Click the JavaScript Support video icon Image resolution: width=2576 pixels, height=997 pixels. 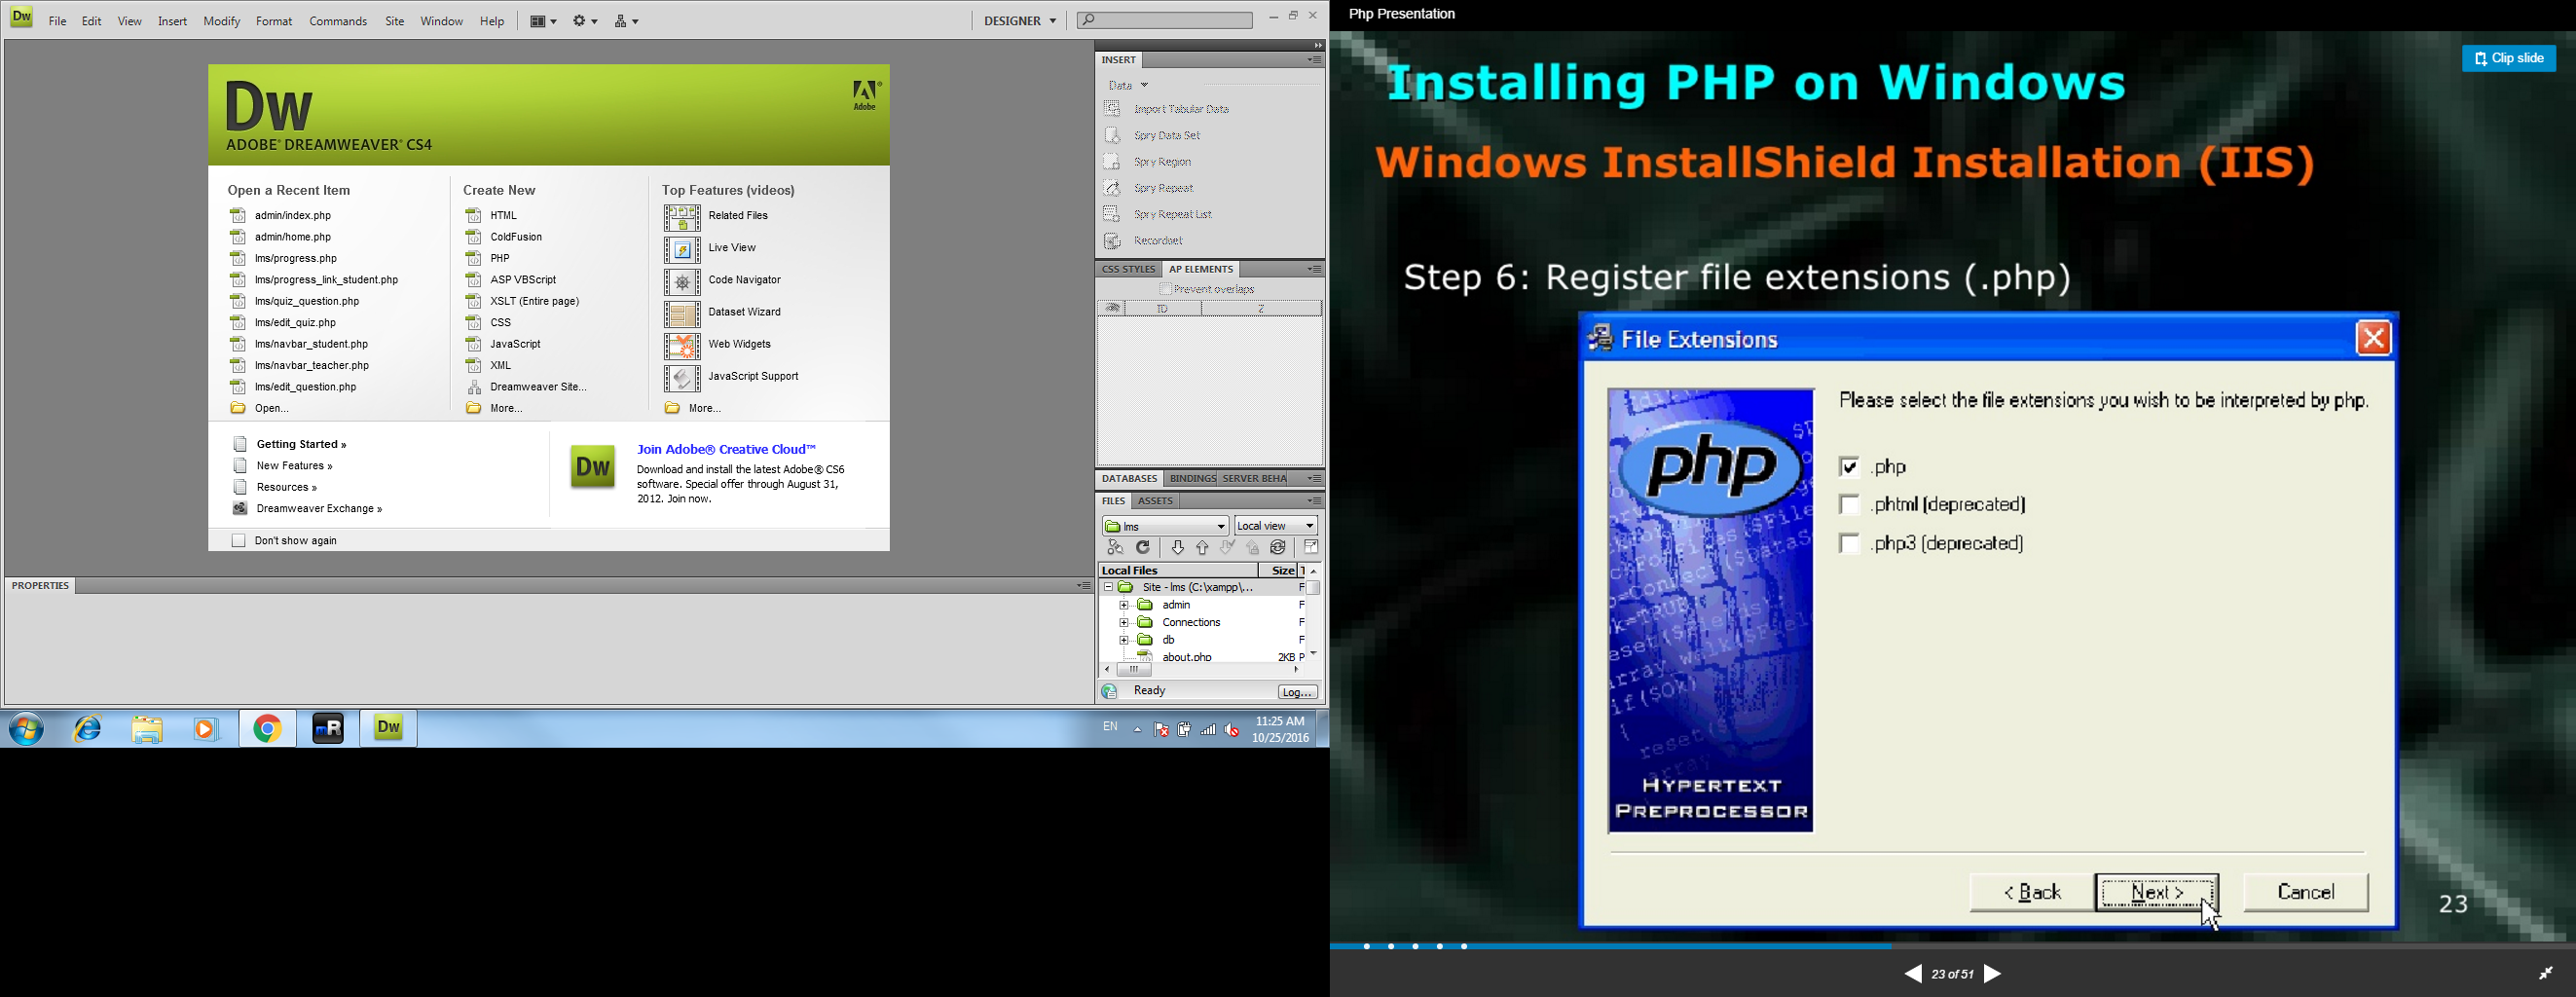click(683, 378)
